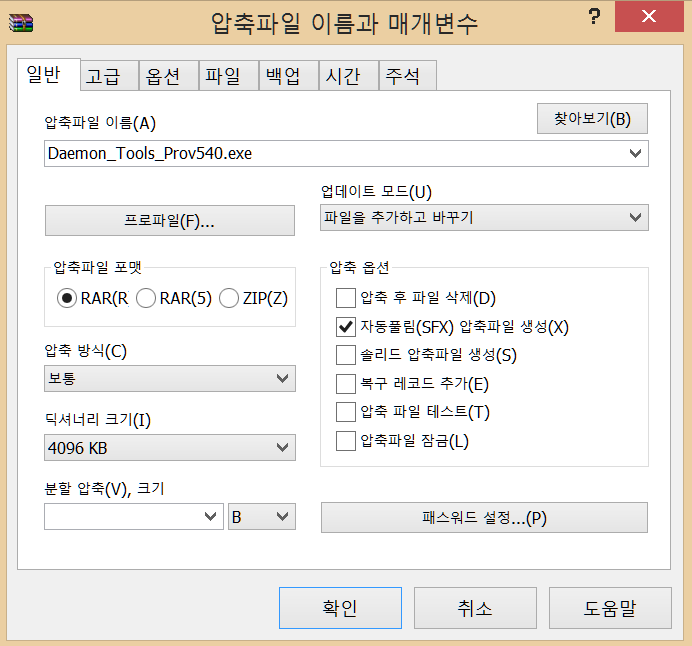The height and width of the screenshot is (646, 692).
Task: Switch to the 고급 tab
Action: 109,75
